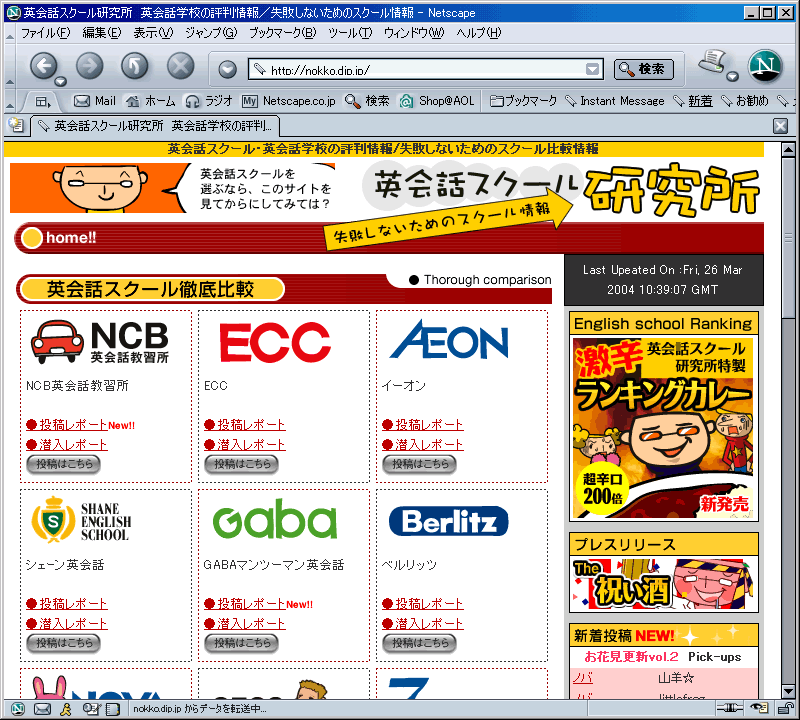Open the ツール(T) menu
800x720 pixels.
350,33
